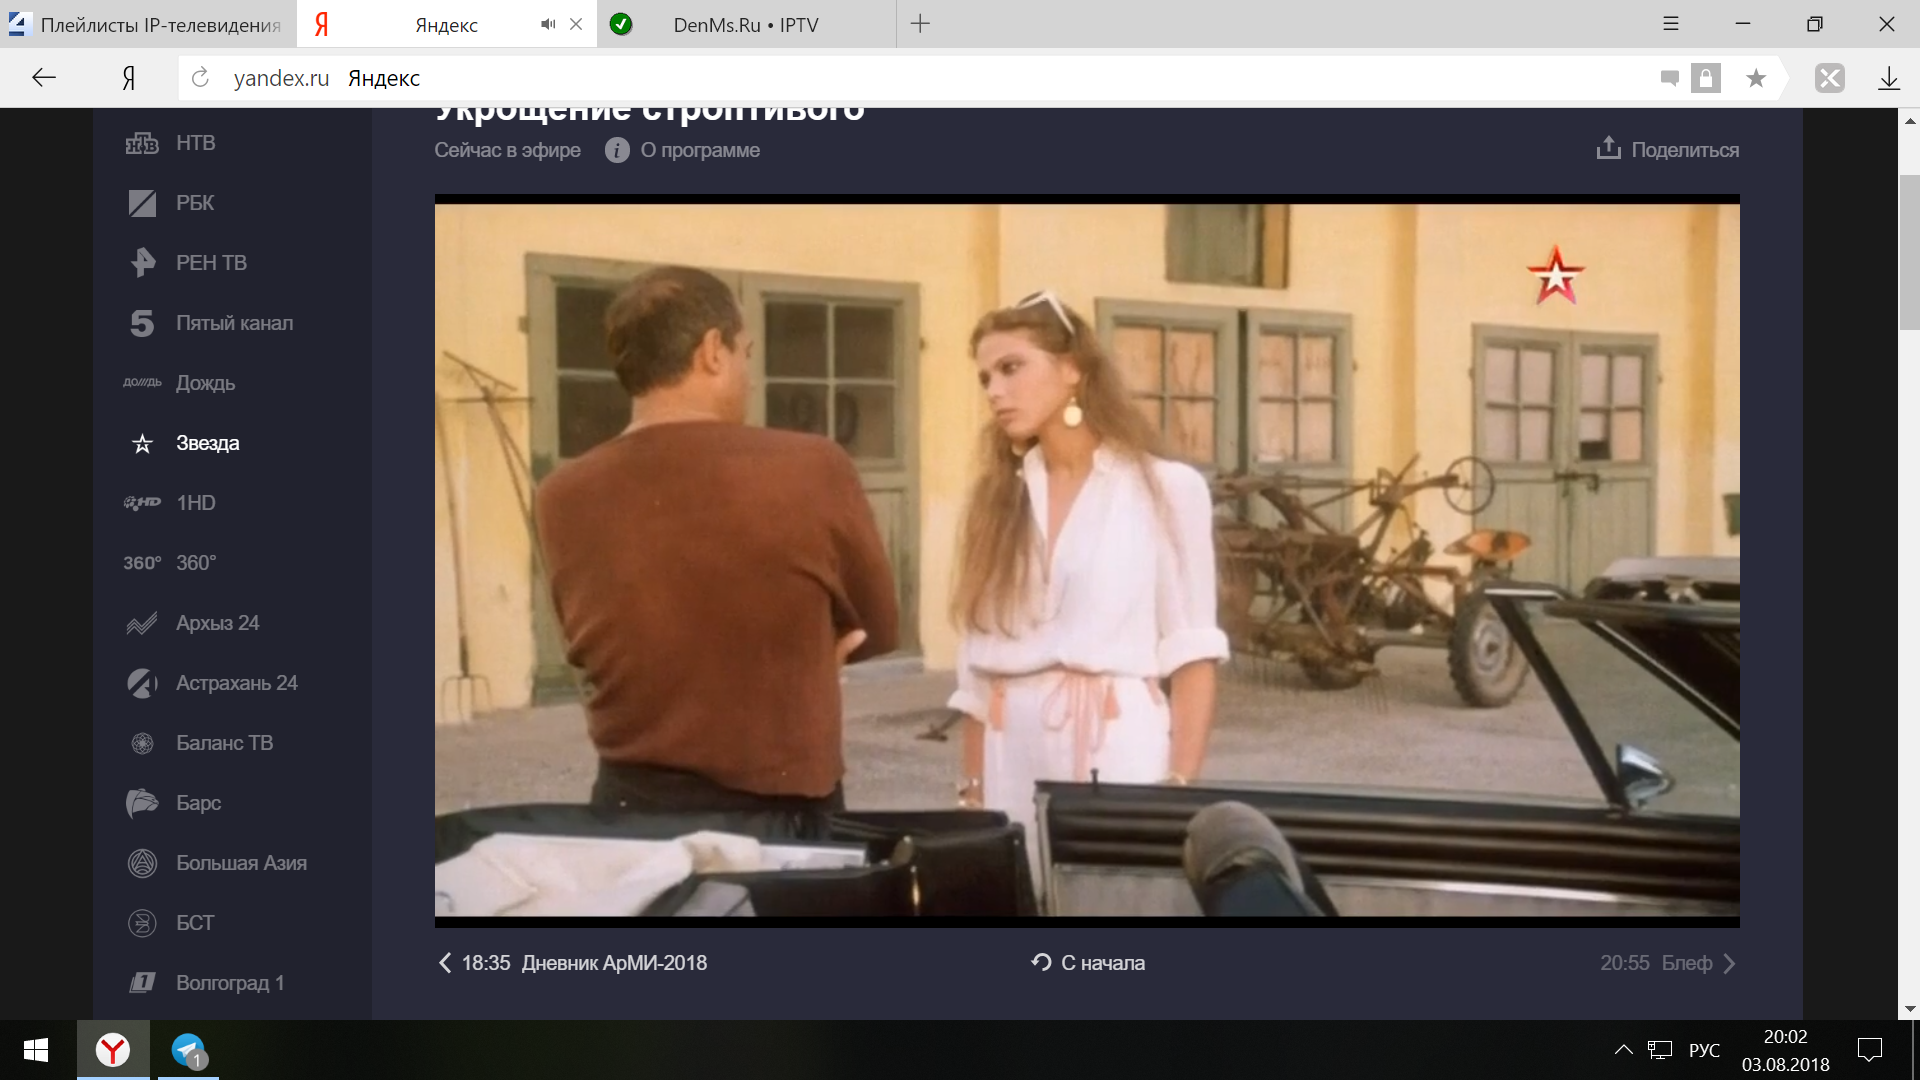The height and width of the screenshot is (1080, 1920).
Task: Open the program info icon
Action: pos(617,150)
